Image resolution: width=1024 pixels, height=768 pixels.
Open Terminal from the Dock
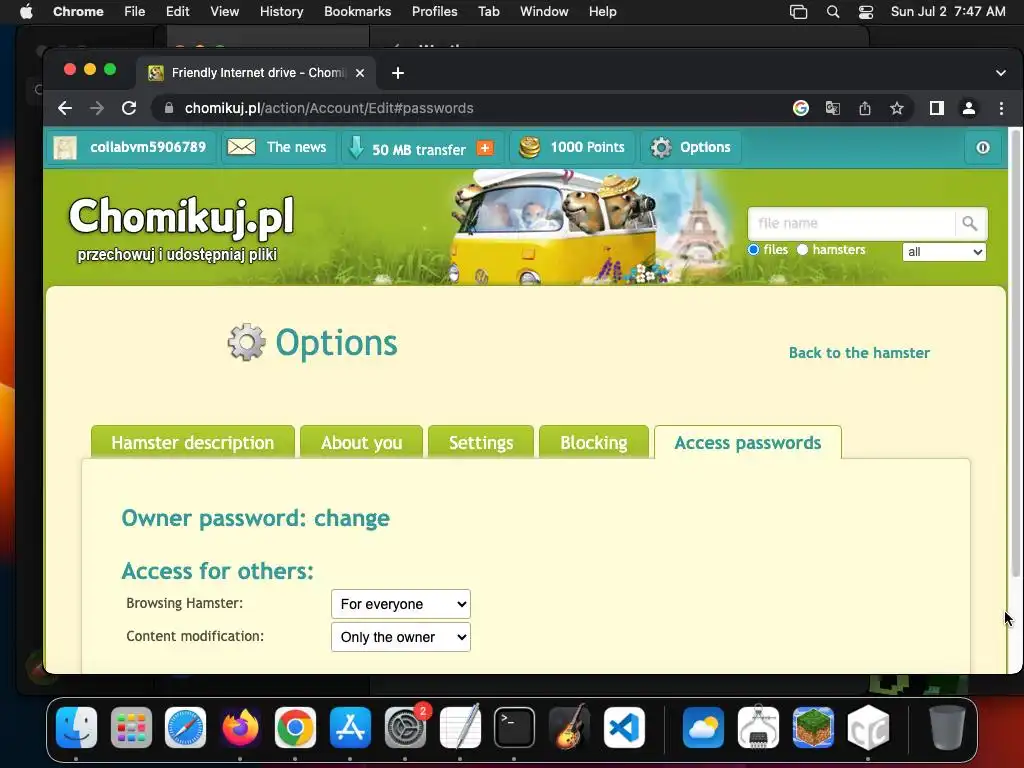(x=514, y=728)
